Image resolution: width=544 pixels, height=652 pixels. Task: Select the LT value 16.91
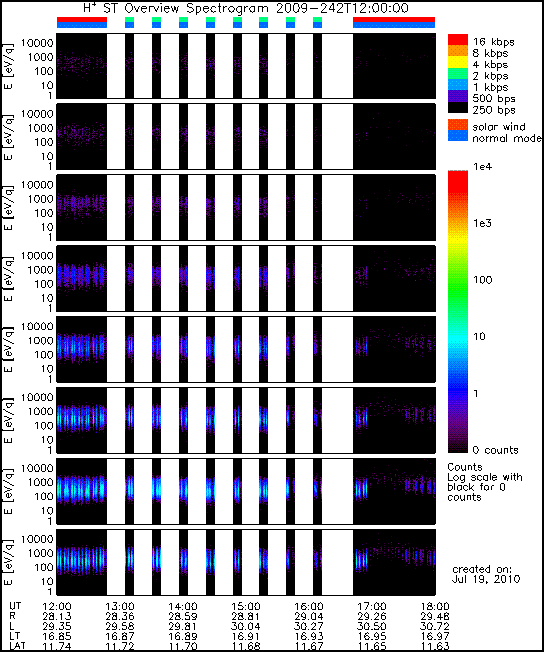click(246, 636)
